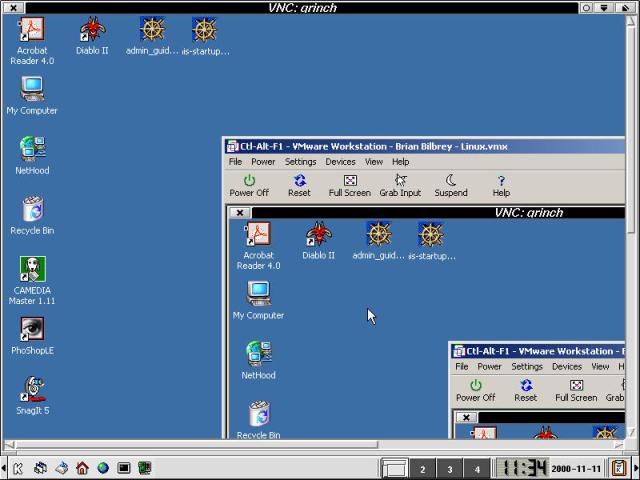The width and height of the screenshot is (640, 480).
Task: Click Power Off in the innermost VMware window
Action: click(x=476, y=391)
